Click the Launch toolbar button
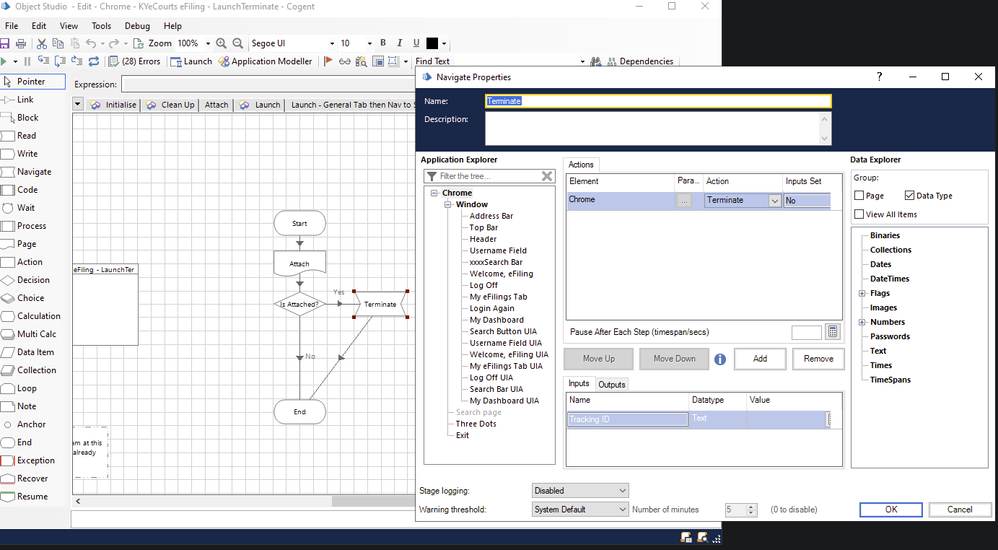This screenshot has height=550, width=998. pyautogui.click(x=191, y=62)
